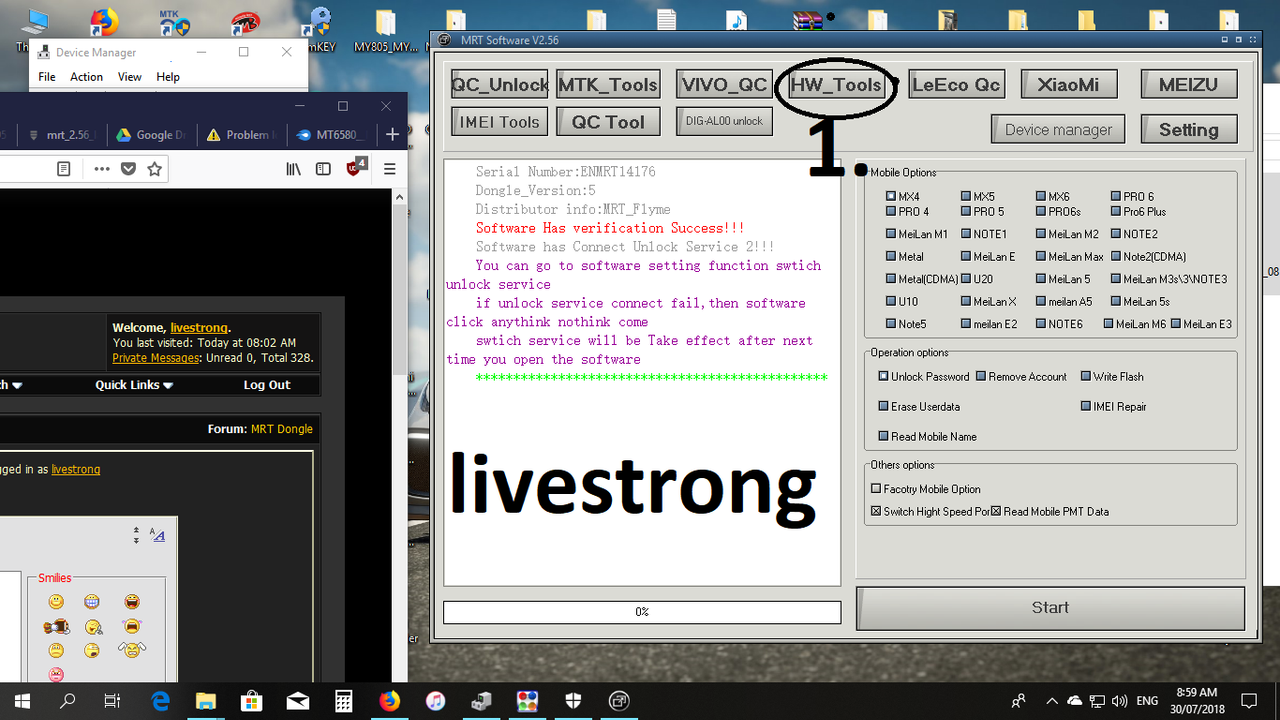
Task: Click Device manager button in MRT
Action: pyautogui.click(x=1059, y=129)
